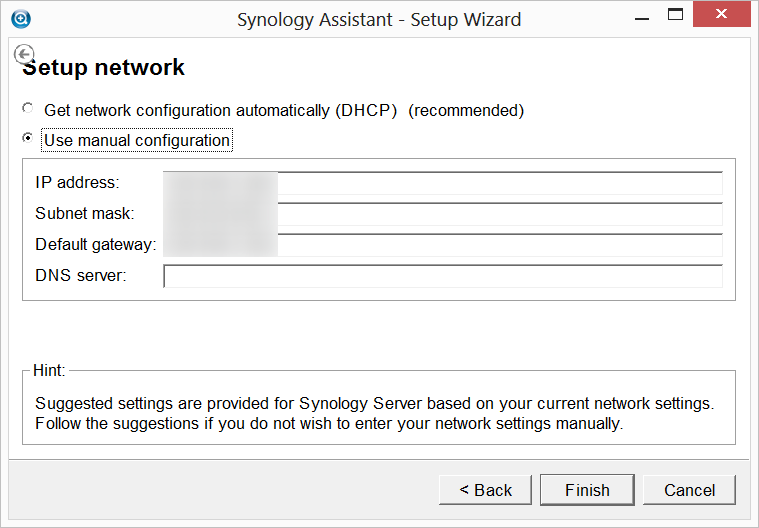Viewport: 759px width, 528px height.
Task: Click the DNS server label
Action: [81, 275]
